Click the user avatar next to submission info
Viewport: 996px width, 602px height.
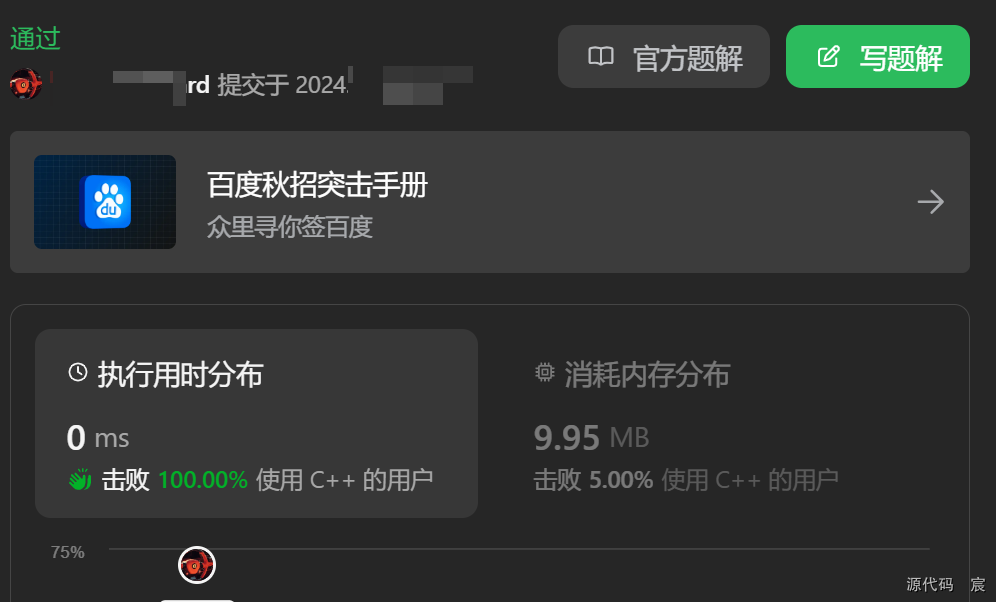coord(25,84)
